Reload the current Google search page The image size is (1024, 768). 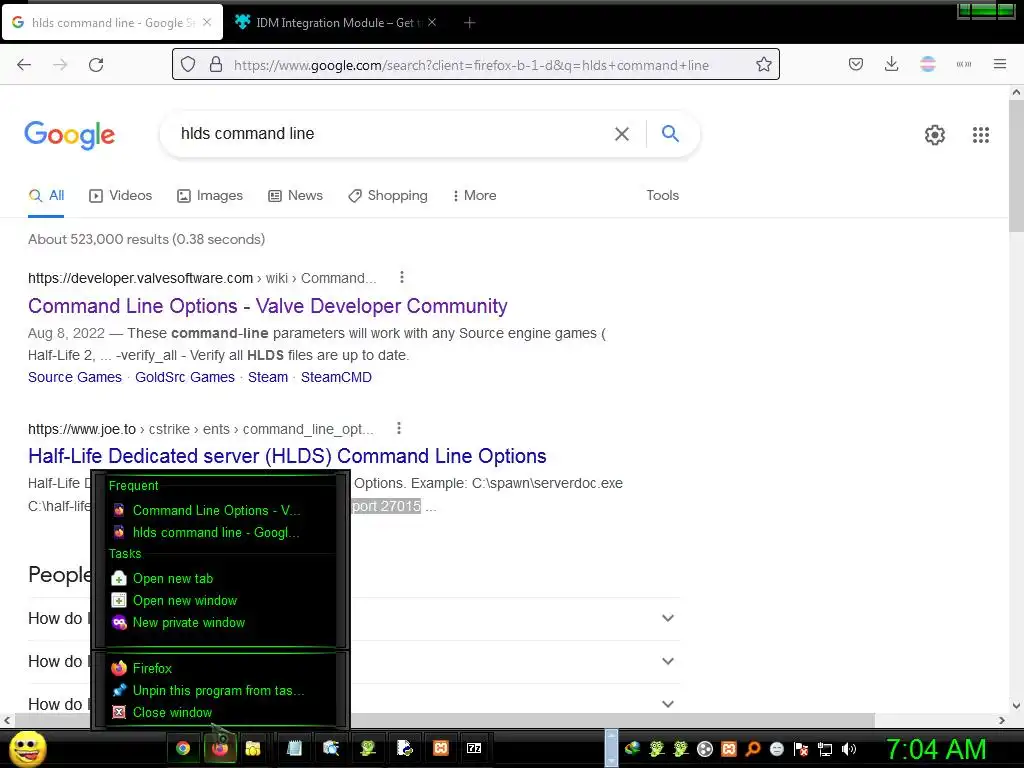96,64
